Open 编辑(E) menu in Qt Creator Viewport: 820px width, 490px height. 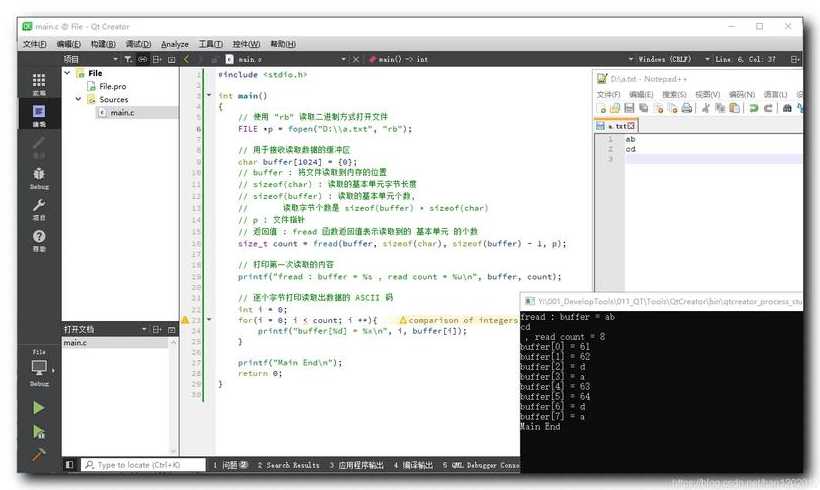[69, 44]
